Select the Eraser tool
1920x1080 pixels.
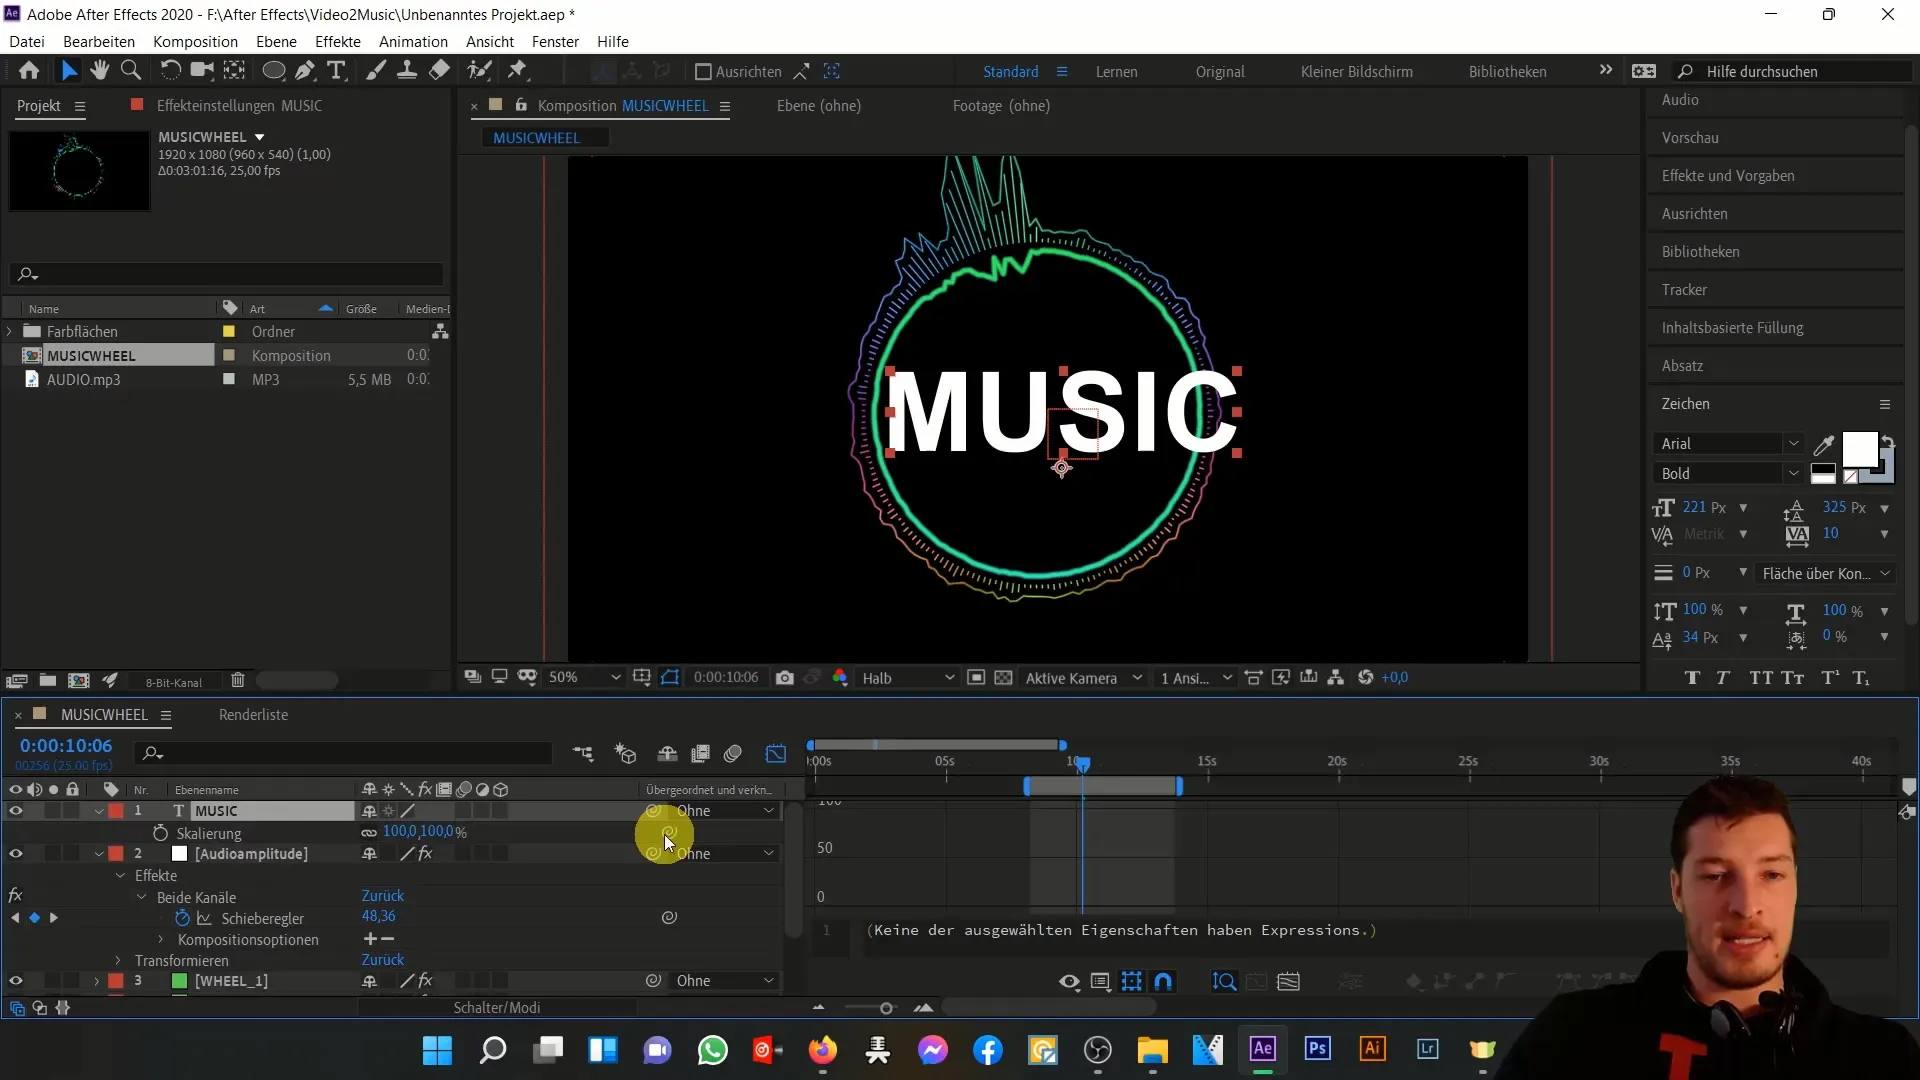[439, 71]
